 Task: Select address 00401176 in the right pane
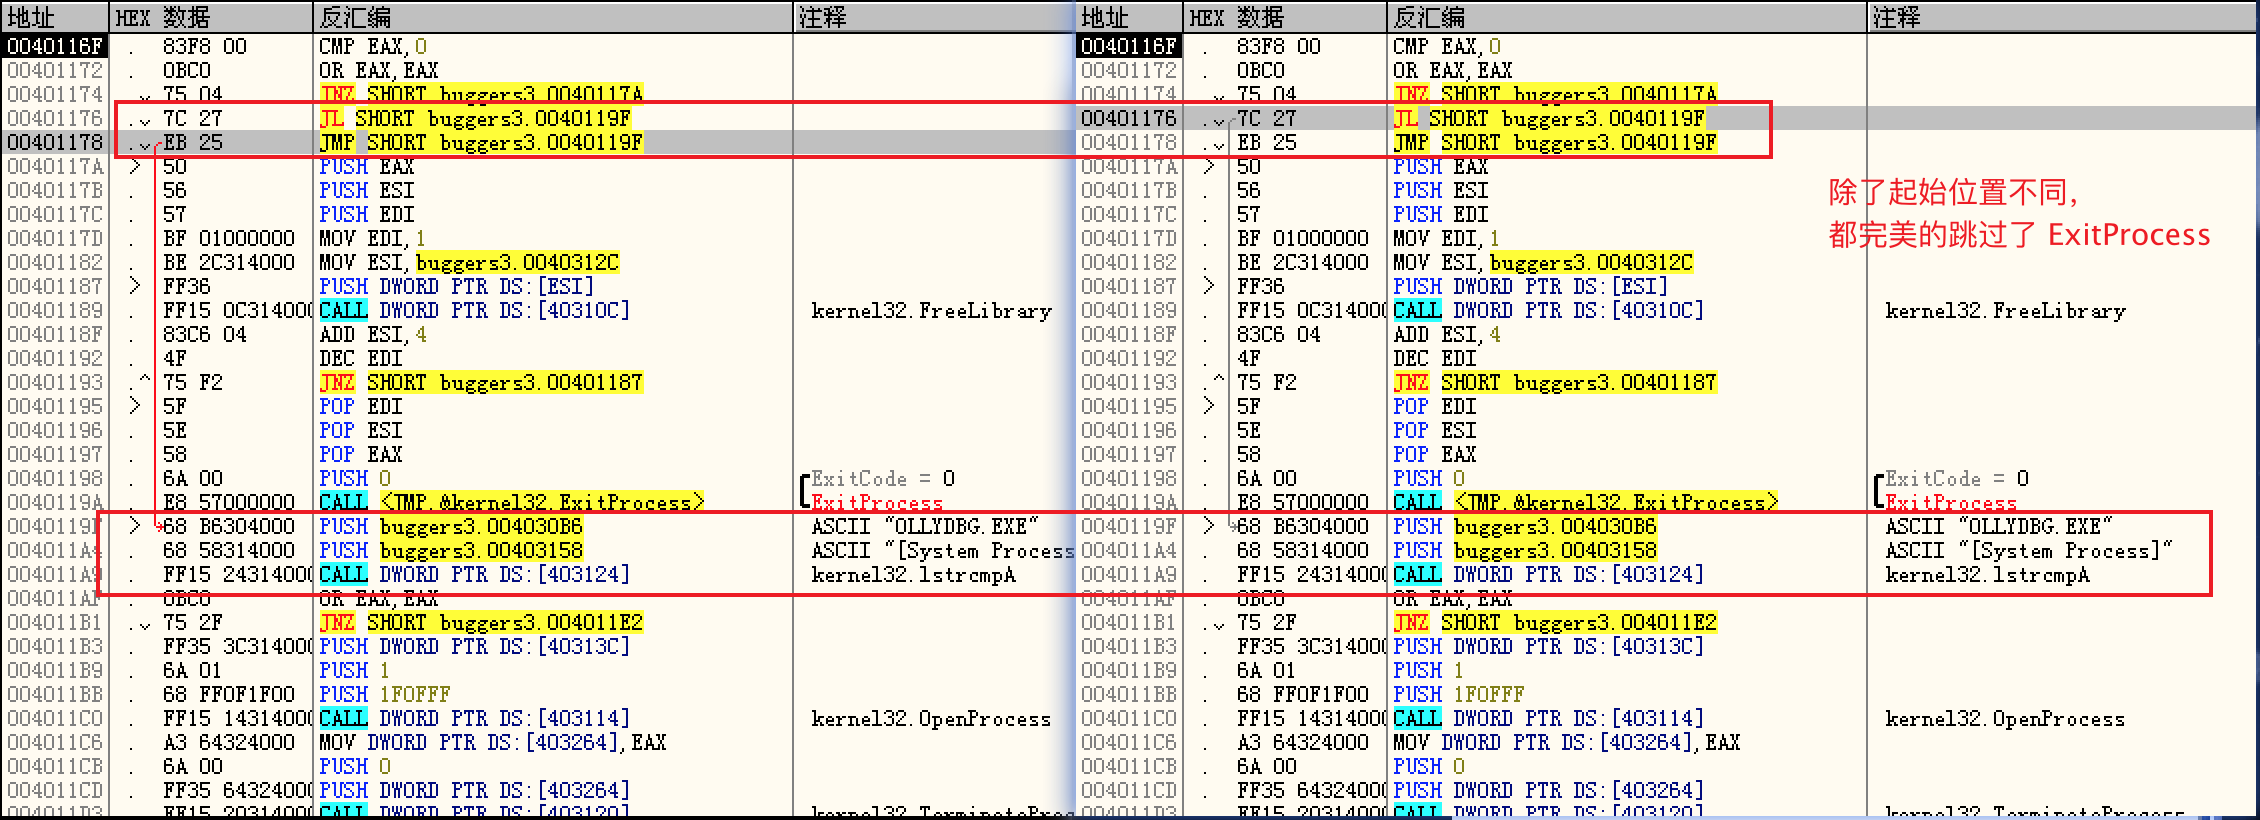pos(1129,118)
